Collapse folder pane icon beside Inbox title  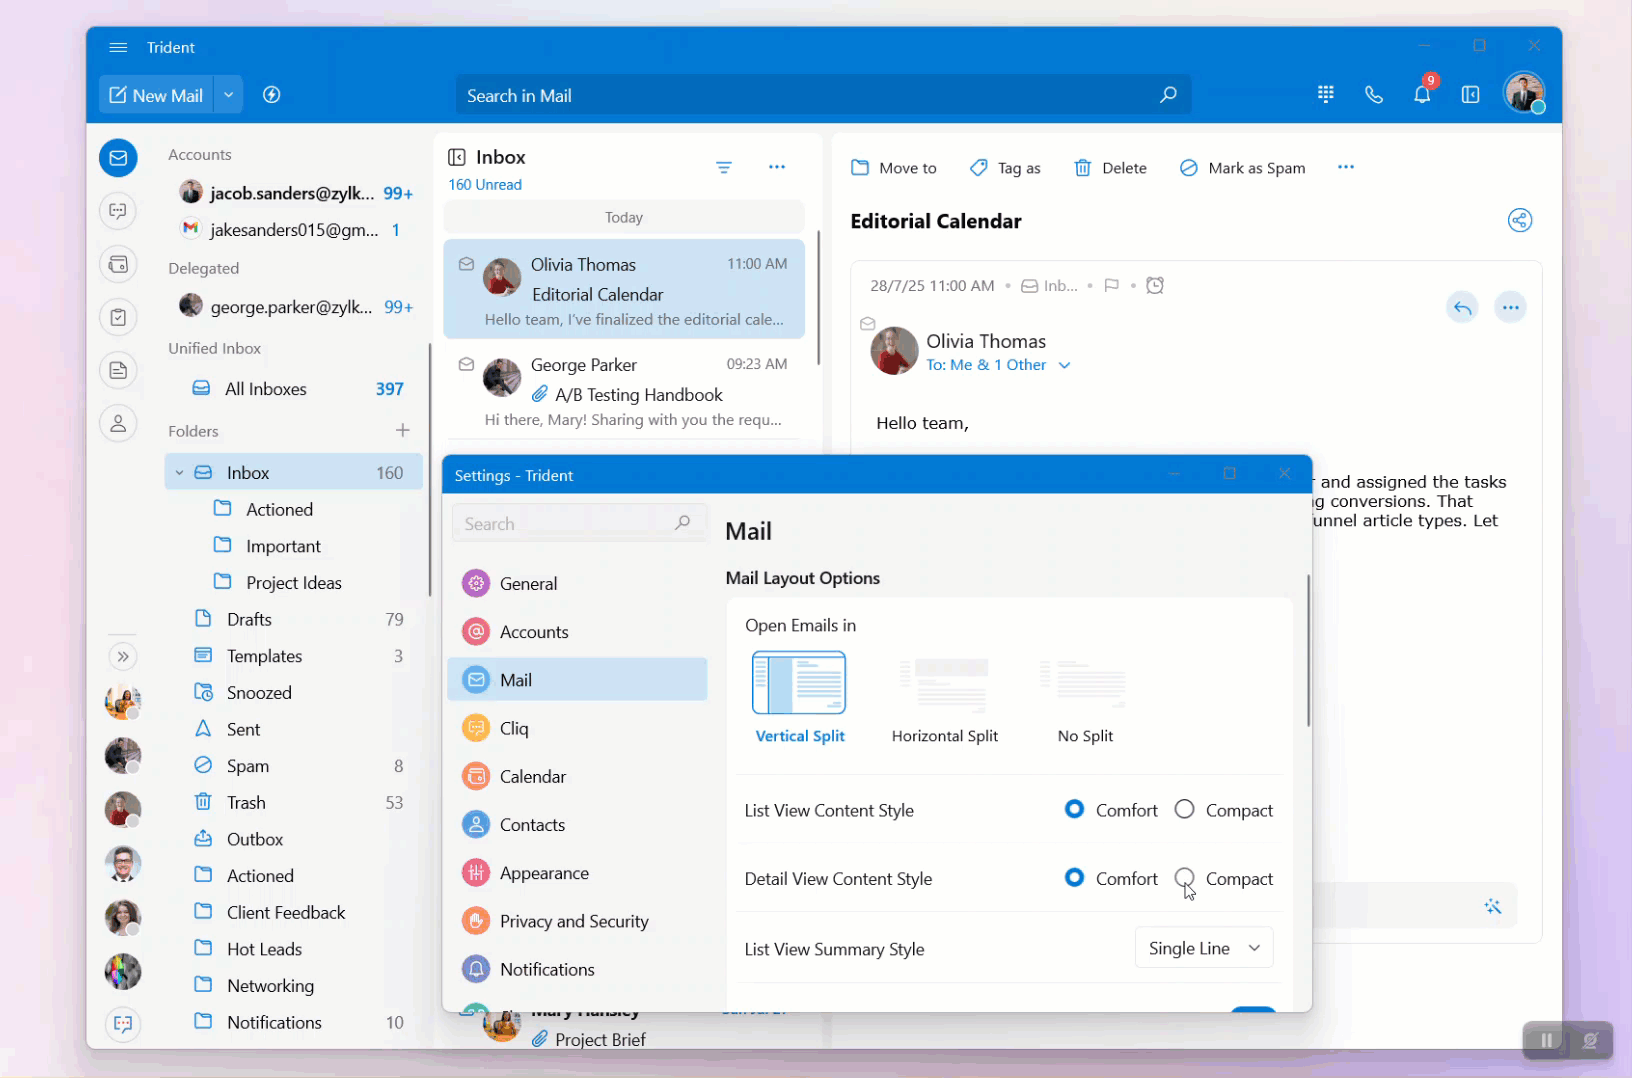tap(457, 157)
